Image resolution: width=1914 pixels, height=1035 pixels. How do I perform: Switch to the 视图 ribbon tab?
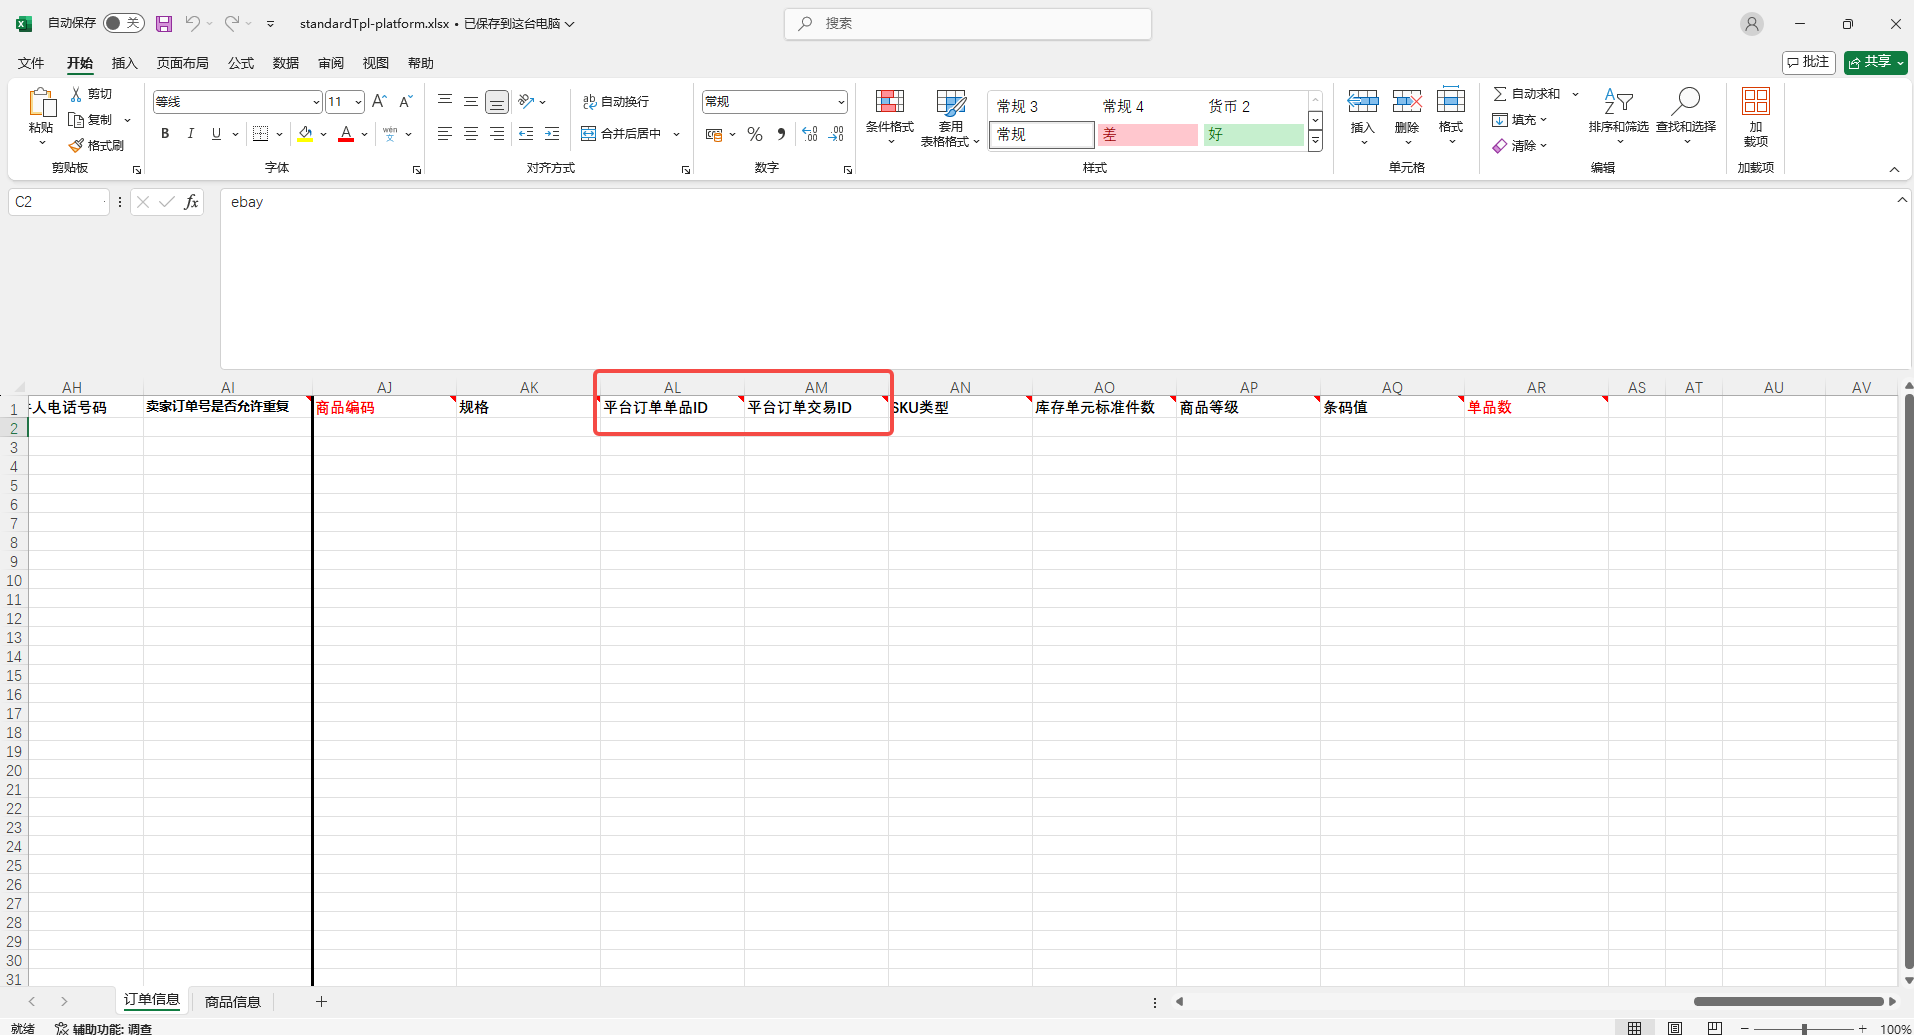[x=375, y=63]
